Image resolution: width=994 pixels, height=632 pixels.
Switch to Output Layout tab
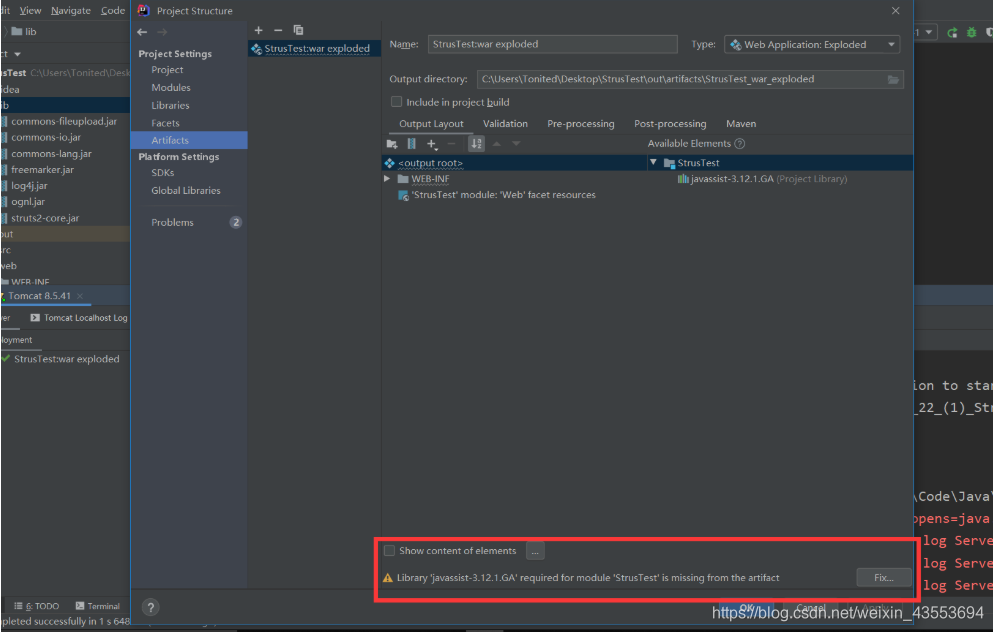coord(431,124)
